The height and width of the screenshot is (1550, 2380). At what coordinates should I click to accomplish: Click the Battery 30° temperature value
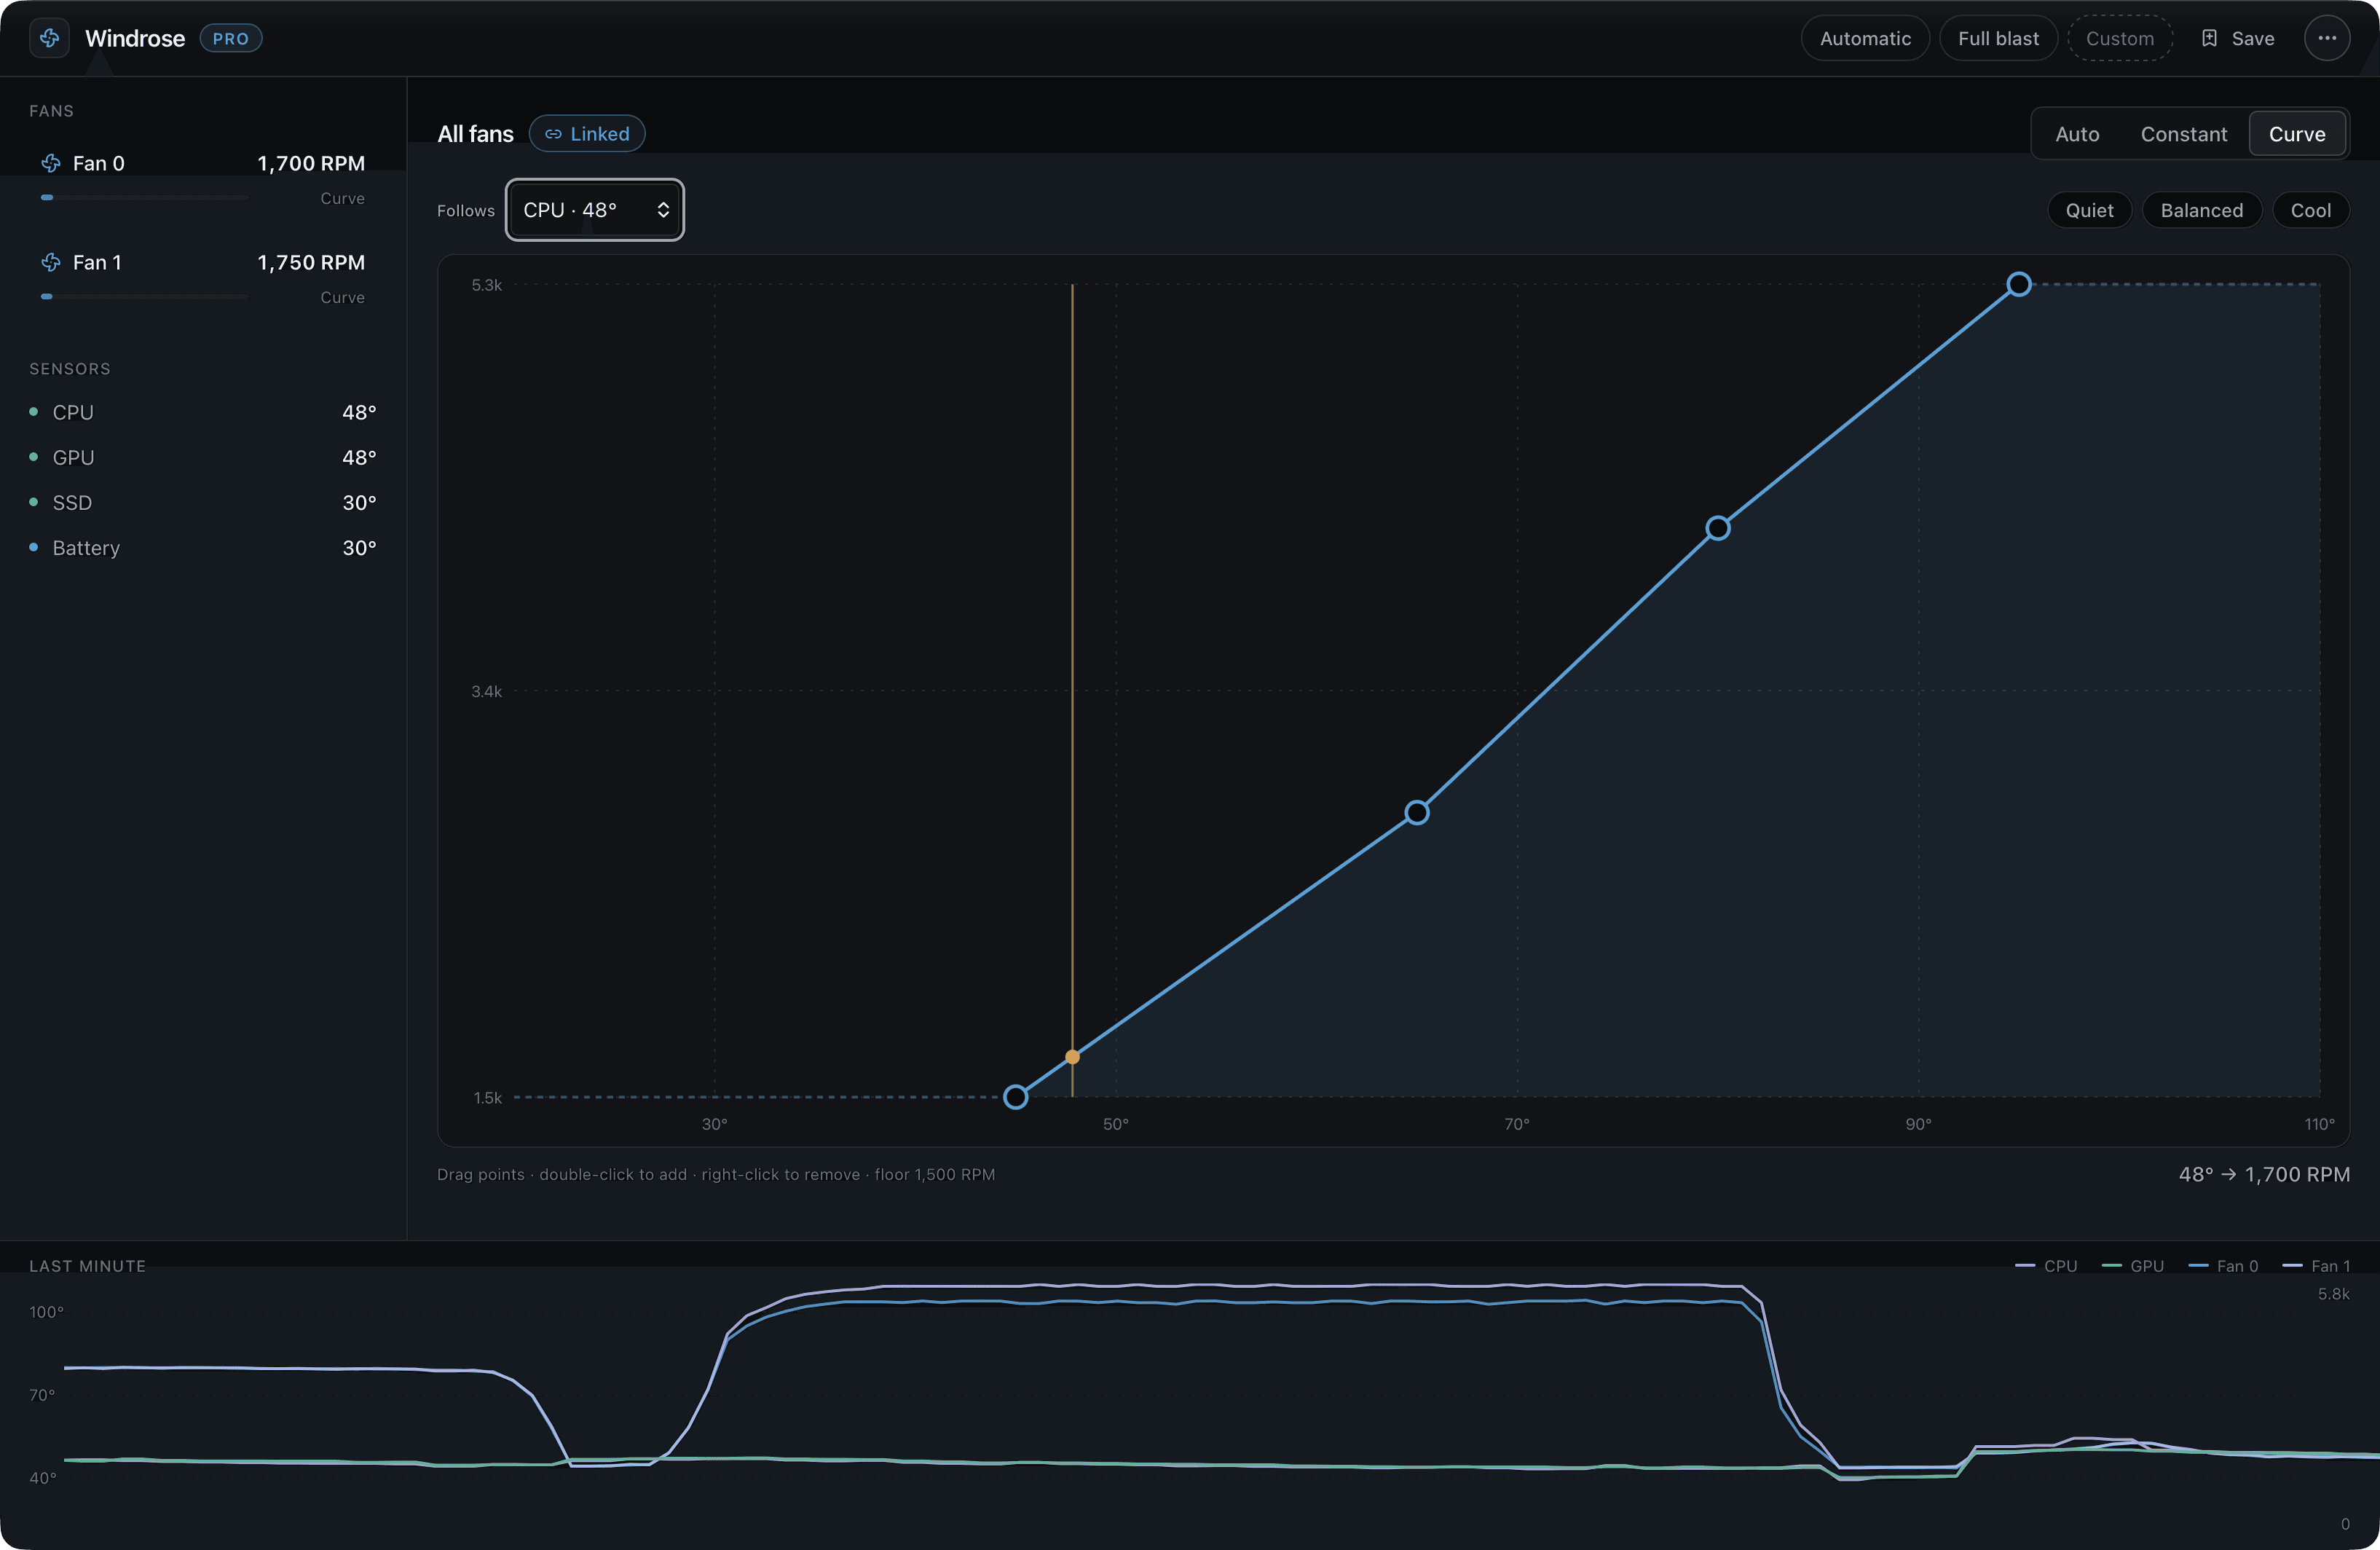[359, 548]
